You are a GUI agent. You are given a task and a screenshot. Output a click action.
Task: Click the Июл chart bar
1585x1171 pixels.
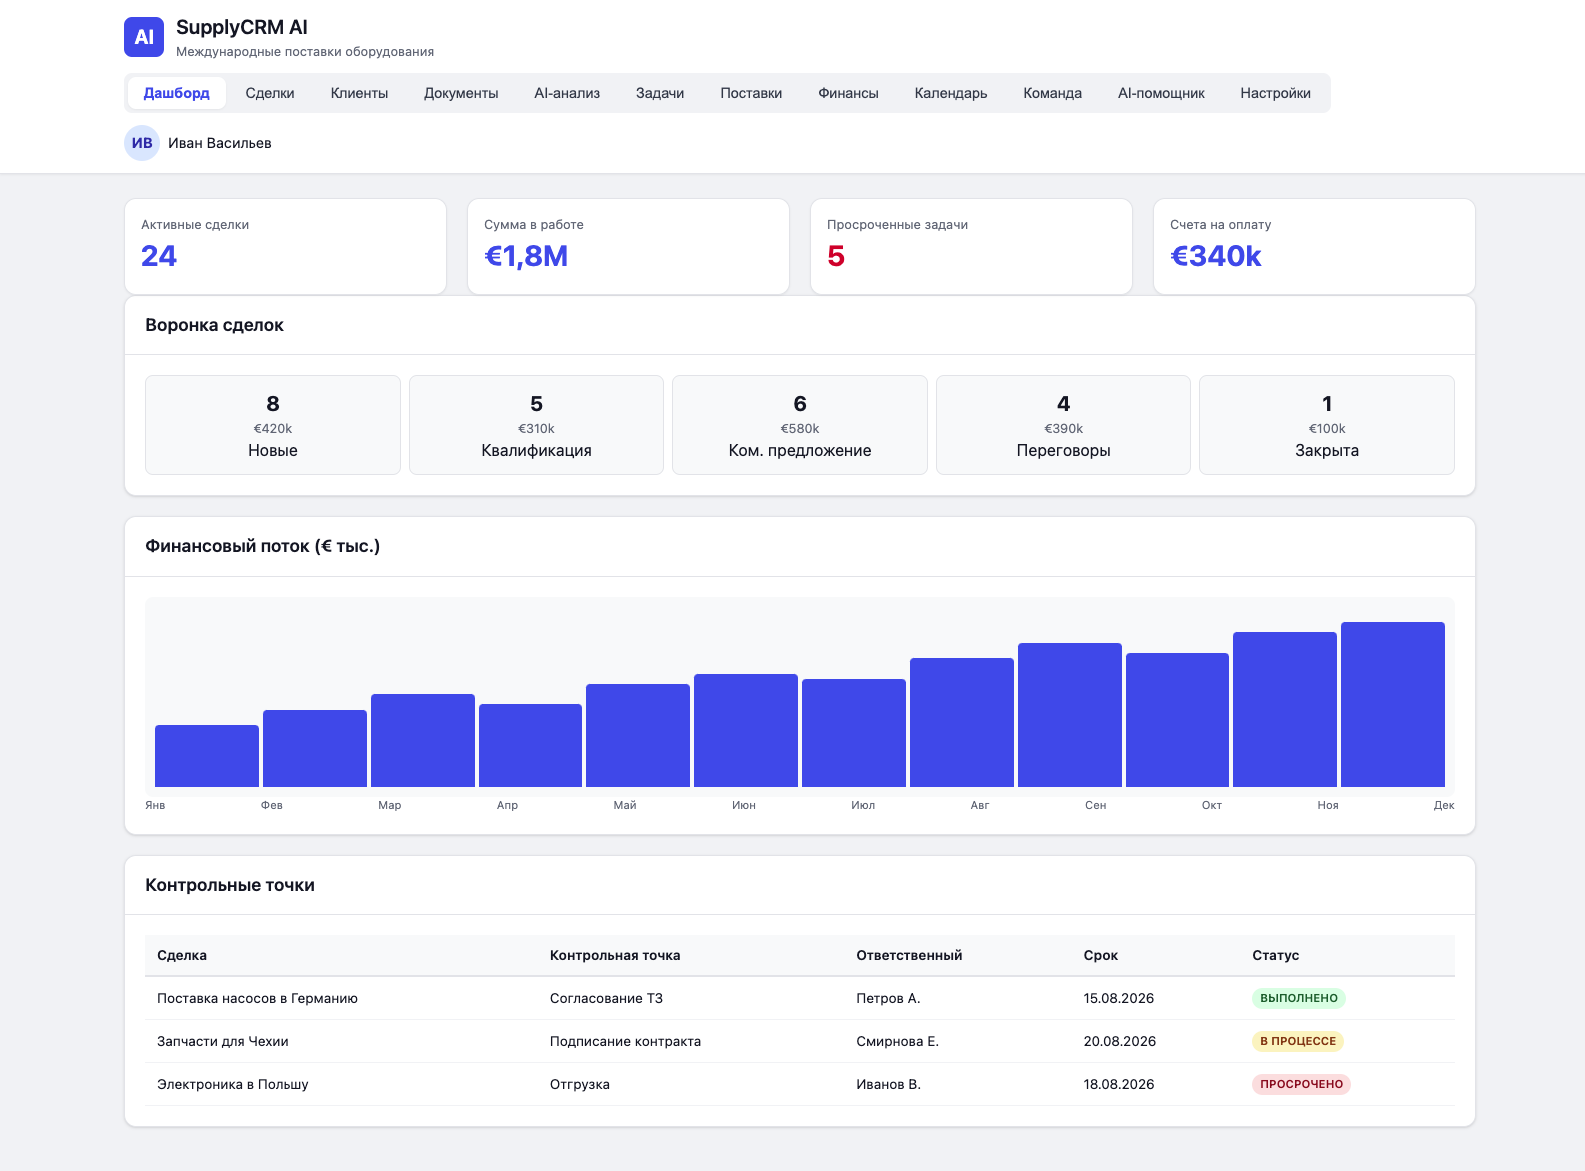pyautogui.click(x=854, y=733)
